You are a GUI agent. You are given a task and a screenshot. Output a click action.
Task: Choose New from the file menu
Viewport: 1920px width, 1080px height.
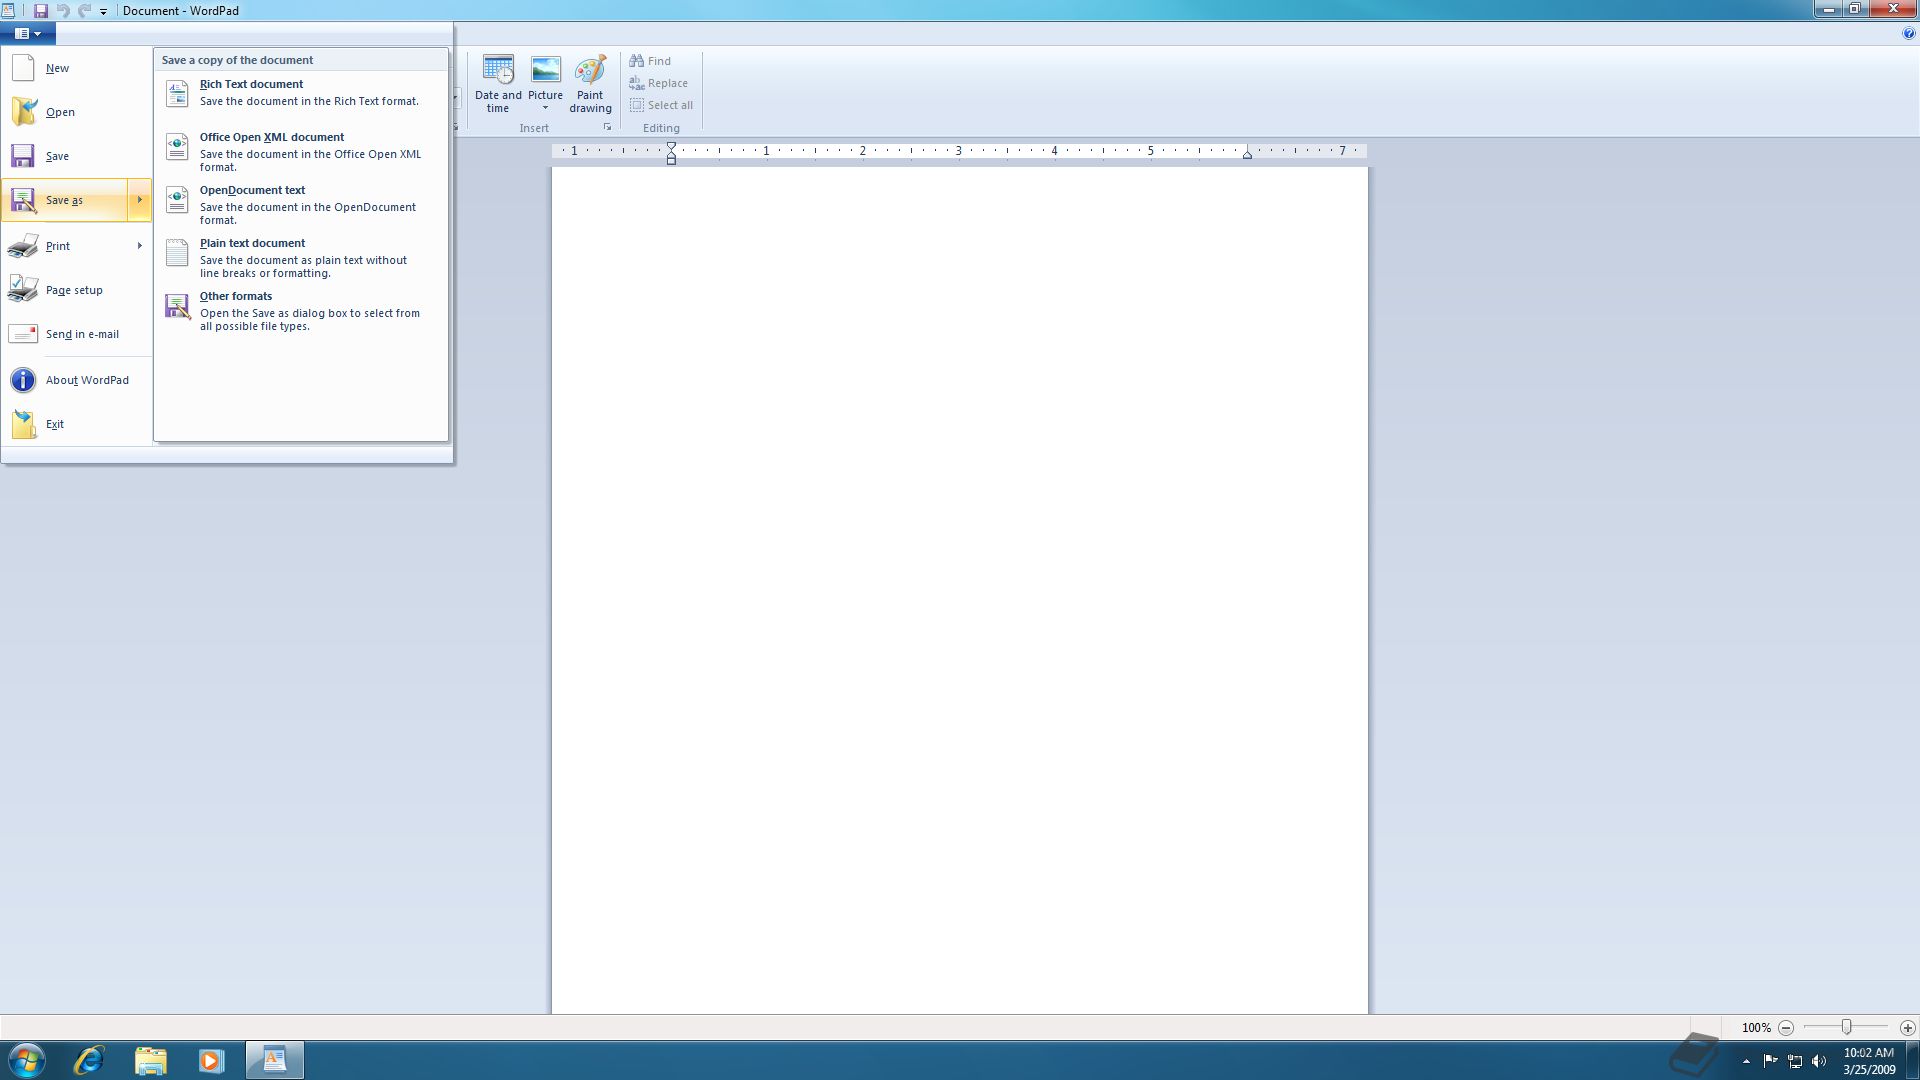[76, 68]
